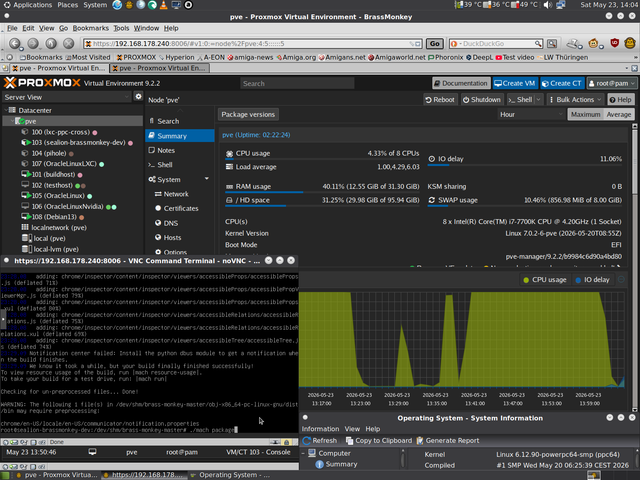Open the VLC cone icon in top panel

coord(164,5)
